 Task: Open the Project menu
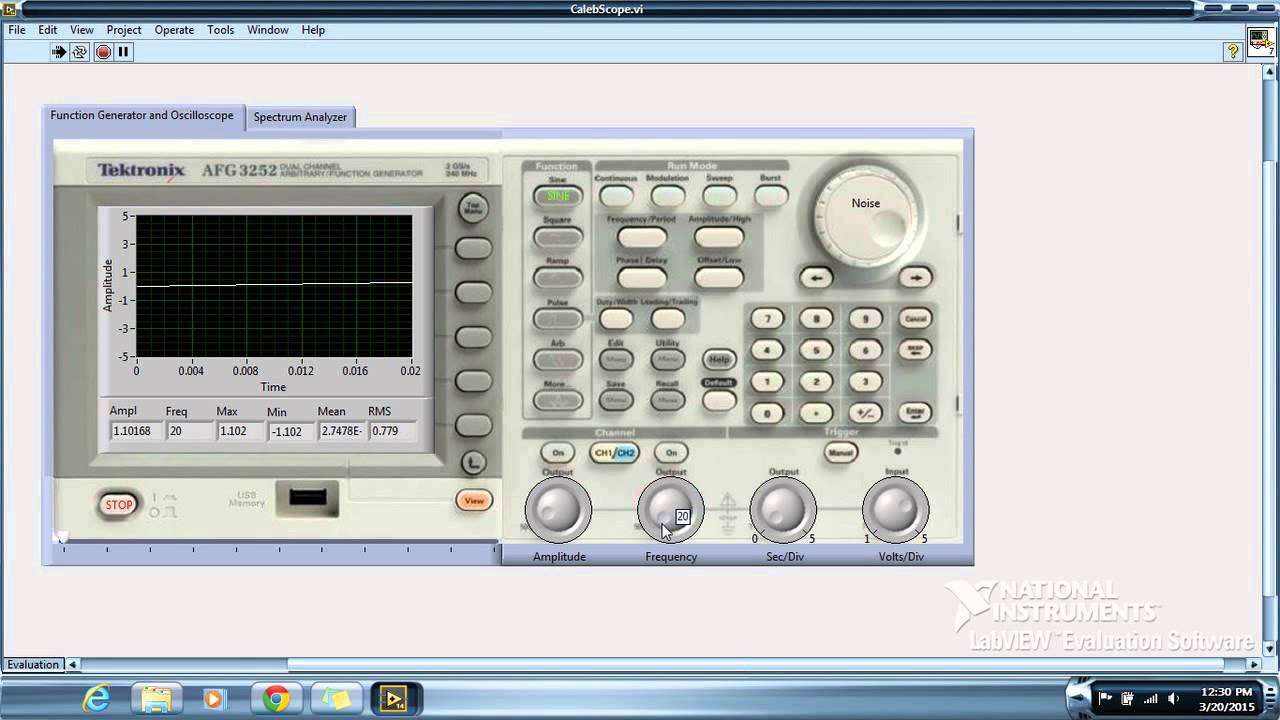(x=124, y=30)
